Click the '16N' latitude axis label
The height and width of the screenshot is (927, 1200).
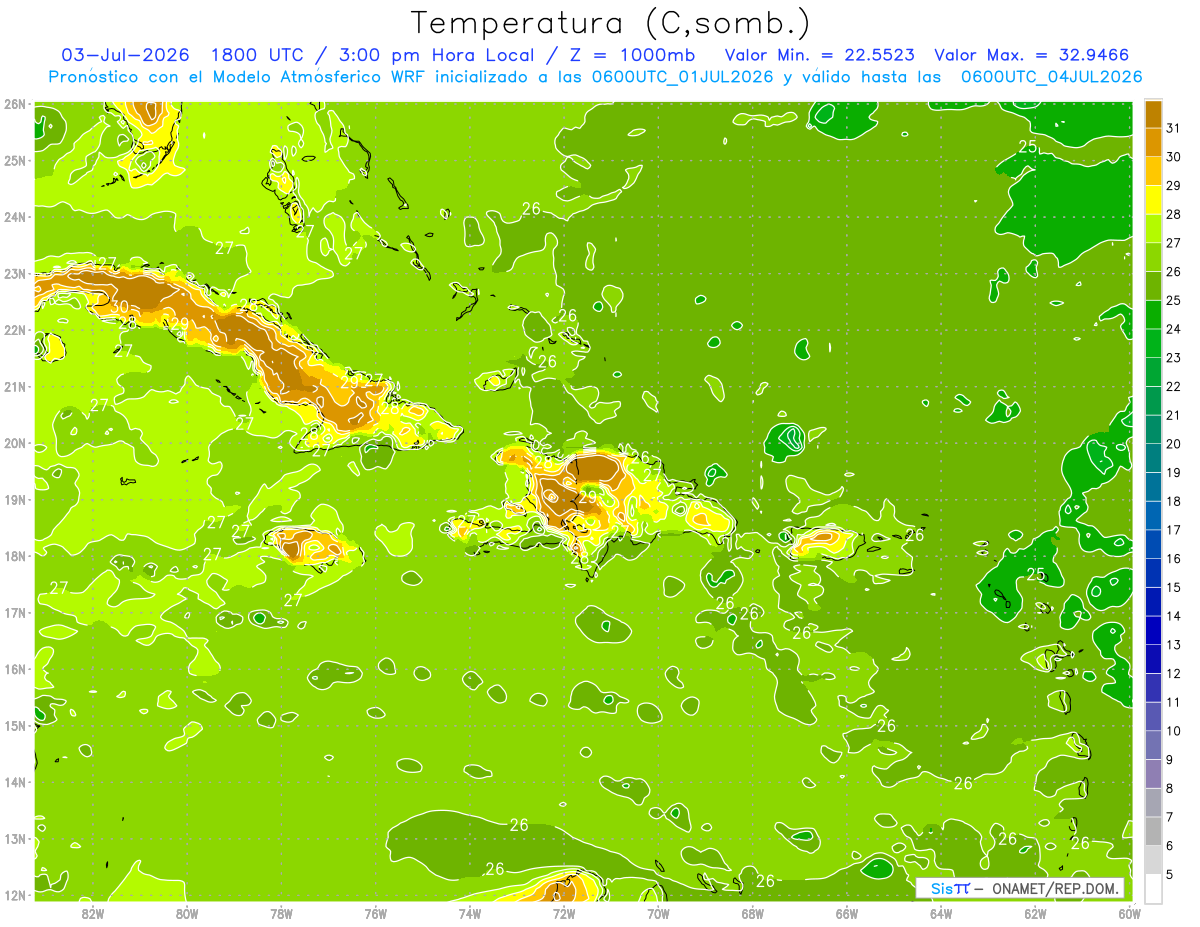[16, 669]
